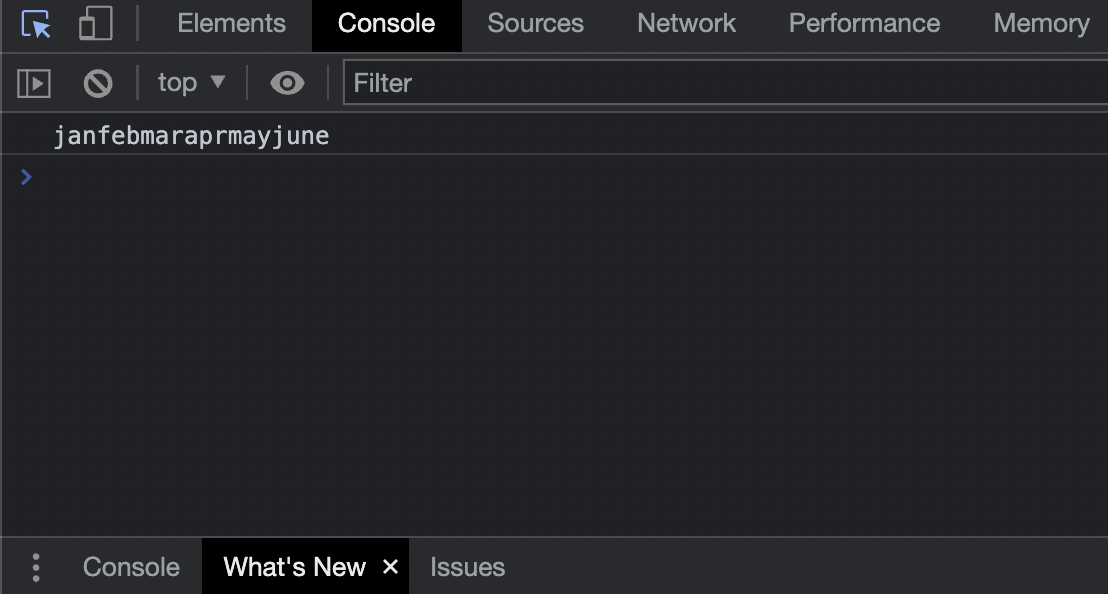Select the Console tab in top bar
The image size is (1108, 594).
tap(387, 25)
